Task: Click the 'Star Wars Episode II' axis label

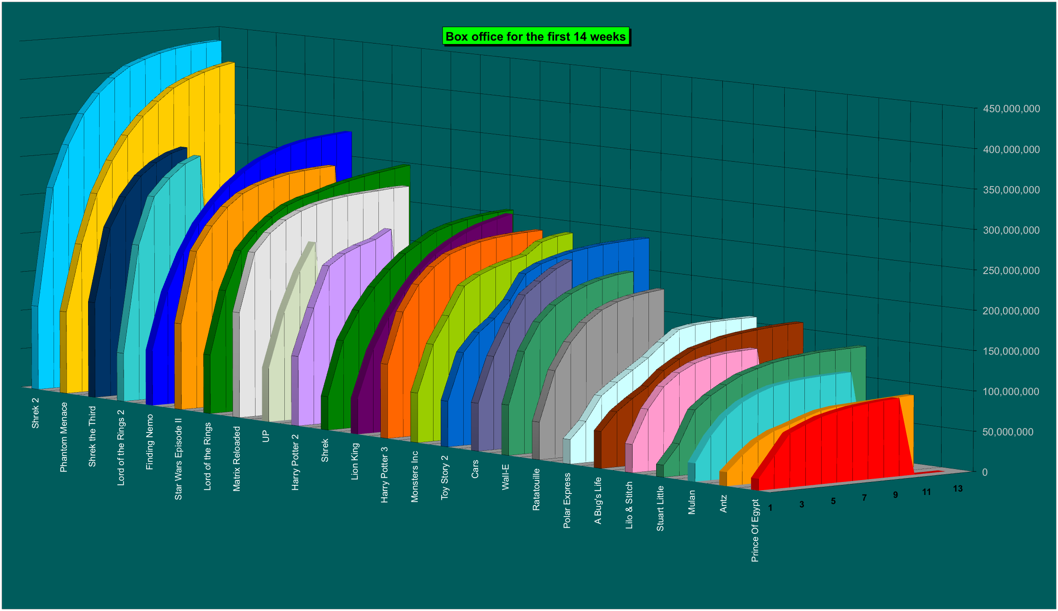Action: (x=178, y=459)
